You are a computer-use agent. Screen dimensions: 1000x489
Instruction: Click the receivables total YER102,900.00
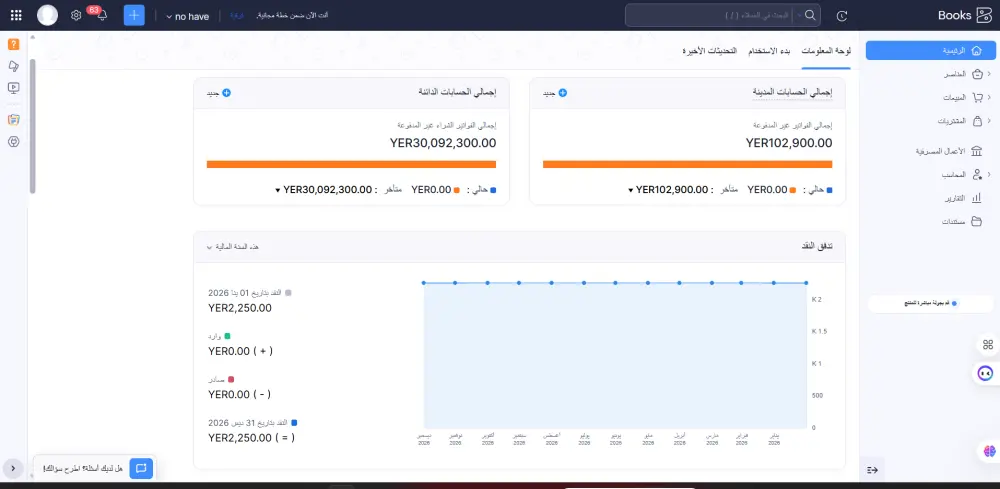pos(789,143)
